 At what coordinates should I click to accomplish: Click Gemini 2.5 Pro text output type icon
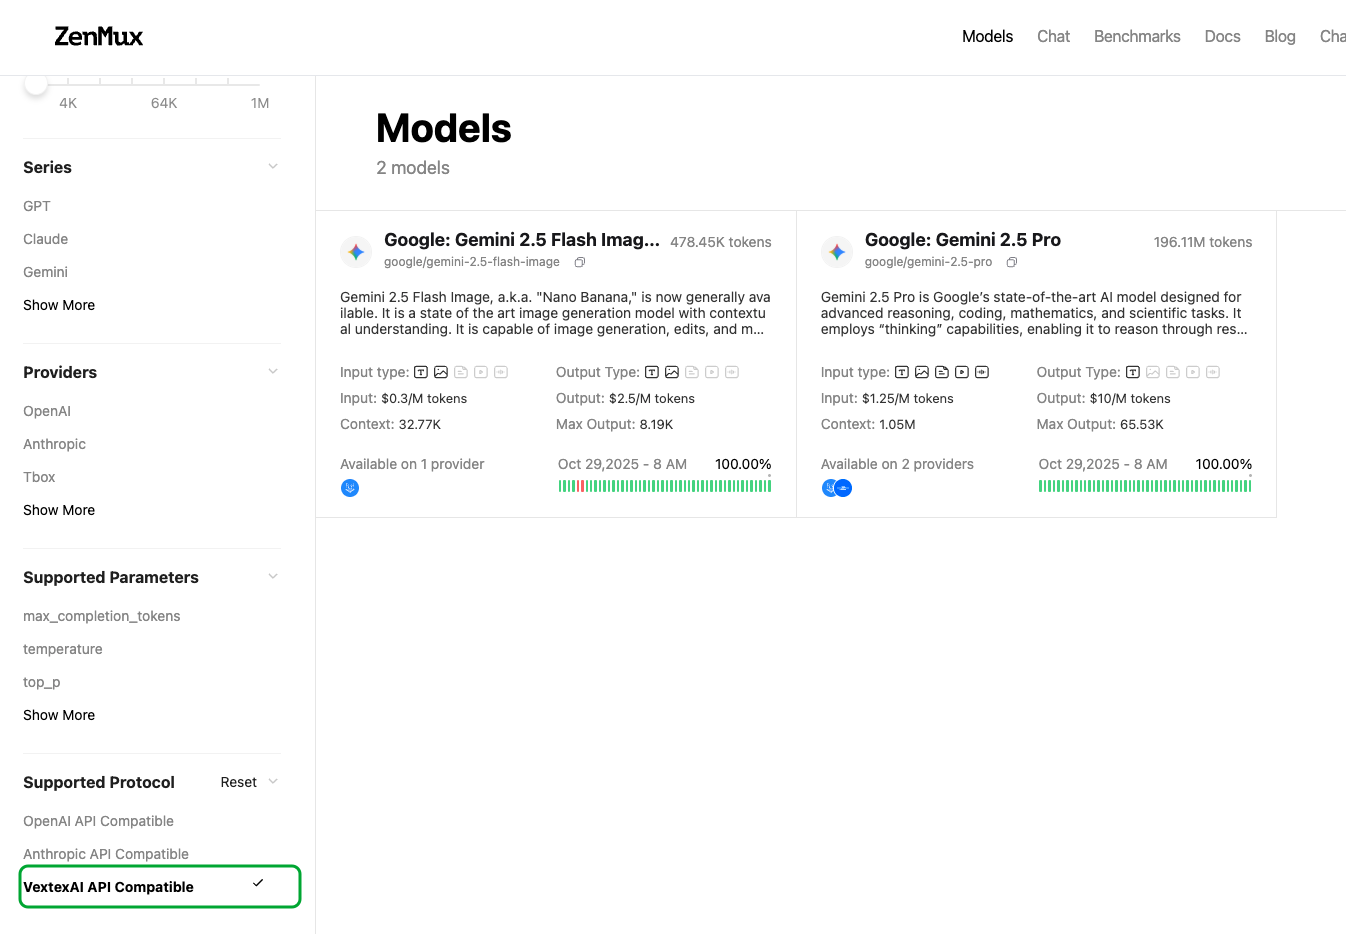(1132, 372)
